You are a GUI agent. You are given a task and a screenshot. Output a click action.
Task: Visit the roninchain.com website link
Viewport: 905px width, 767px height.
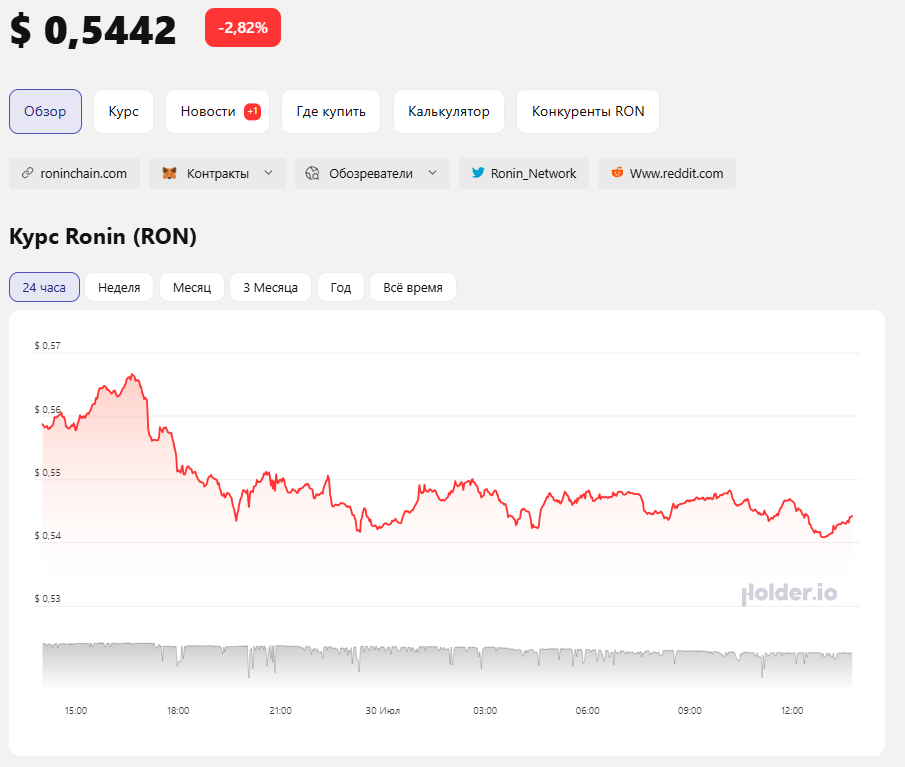pyautogui.click(x=74, y=173)
